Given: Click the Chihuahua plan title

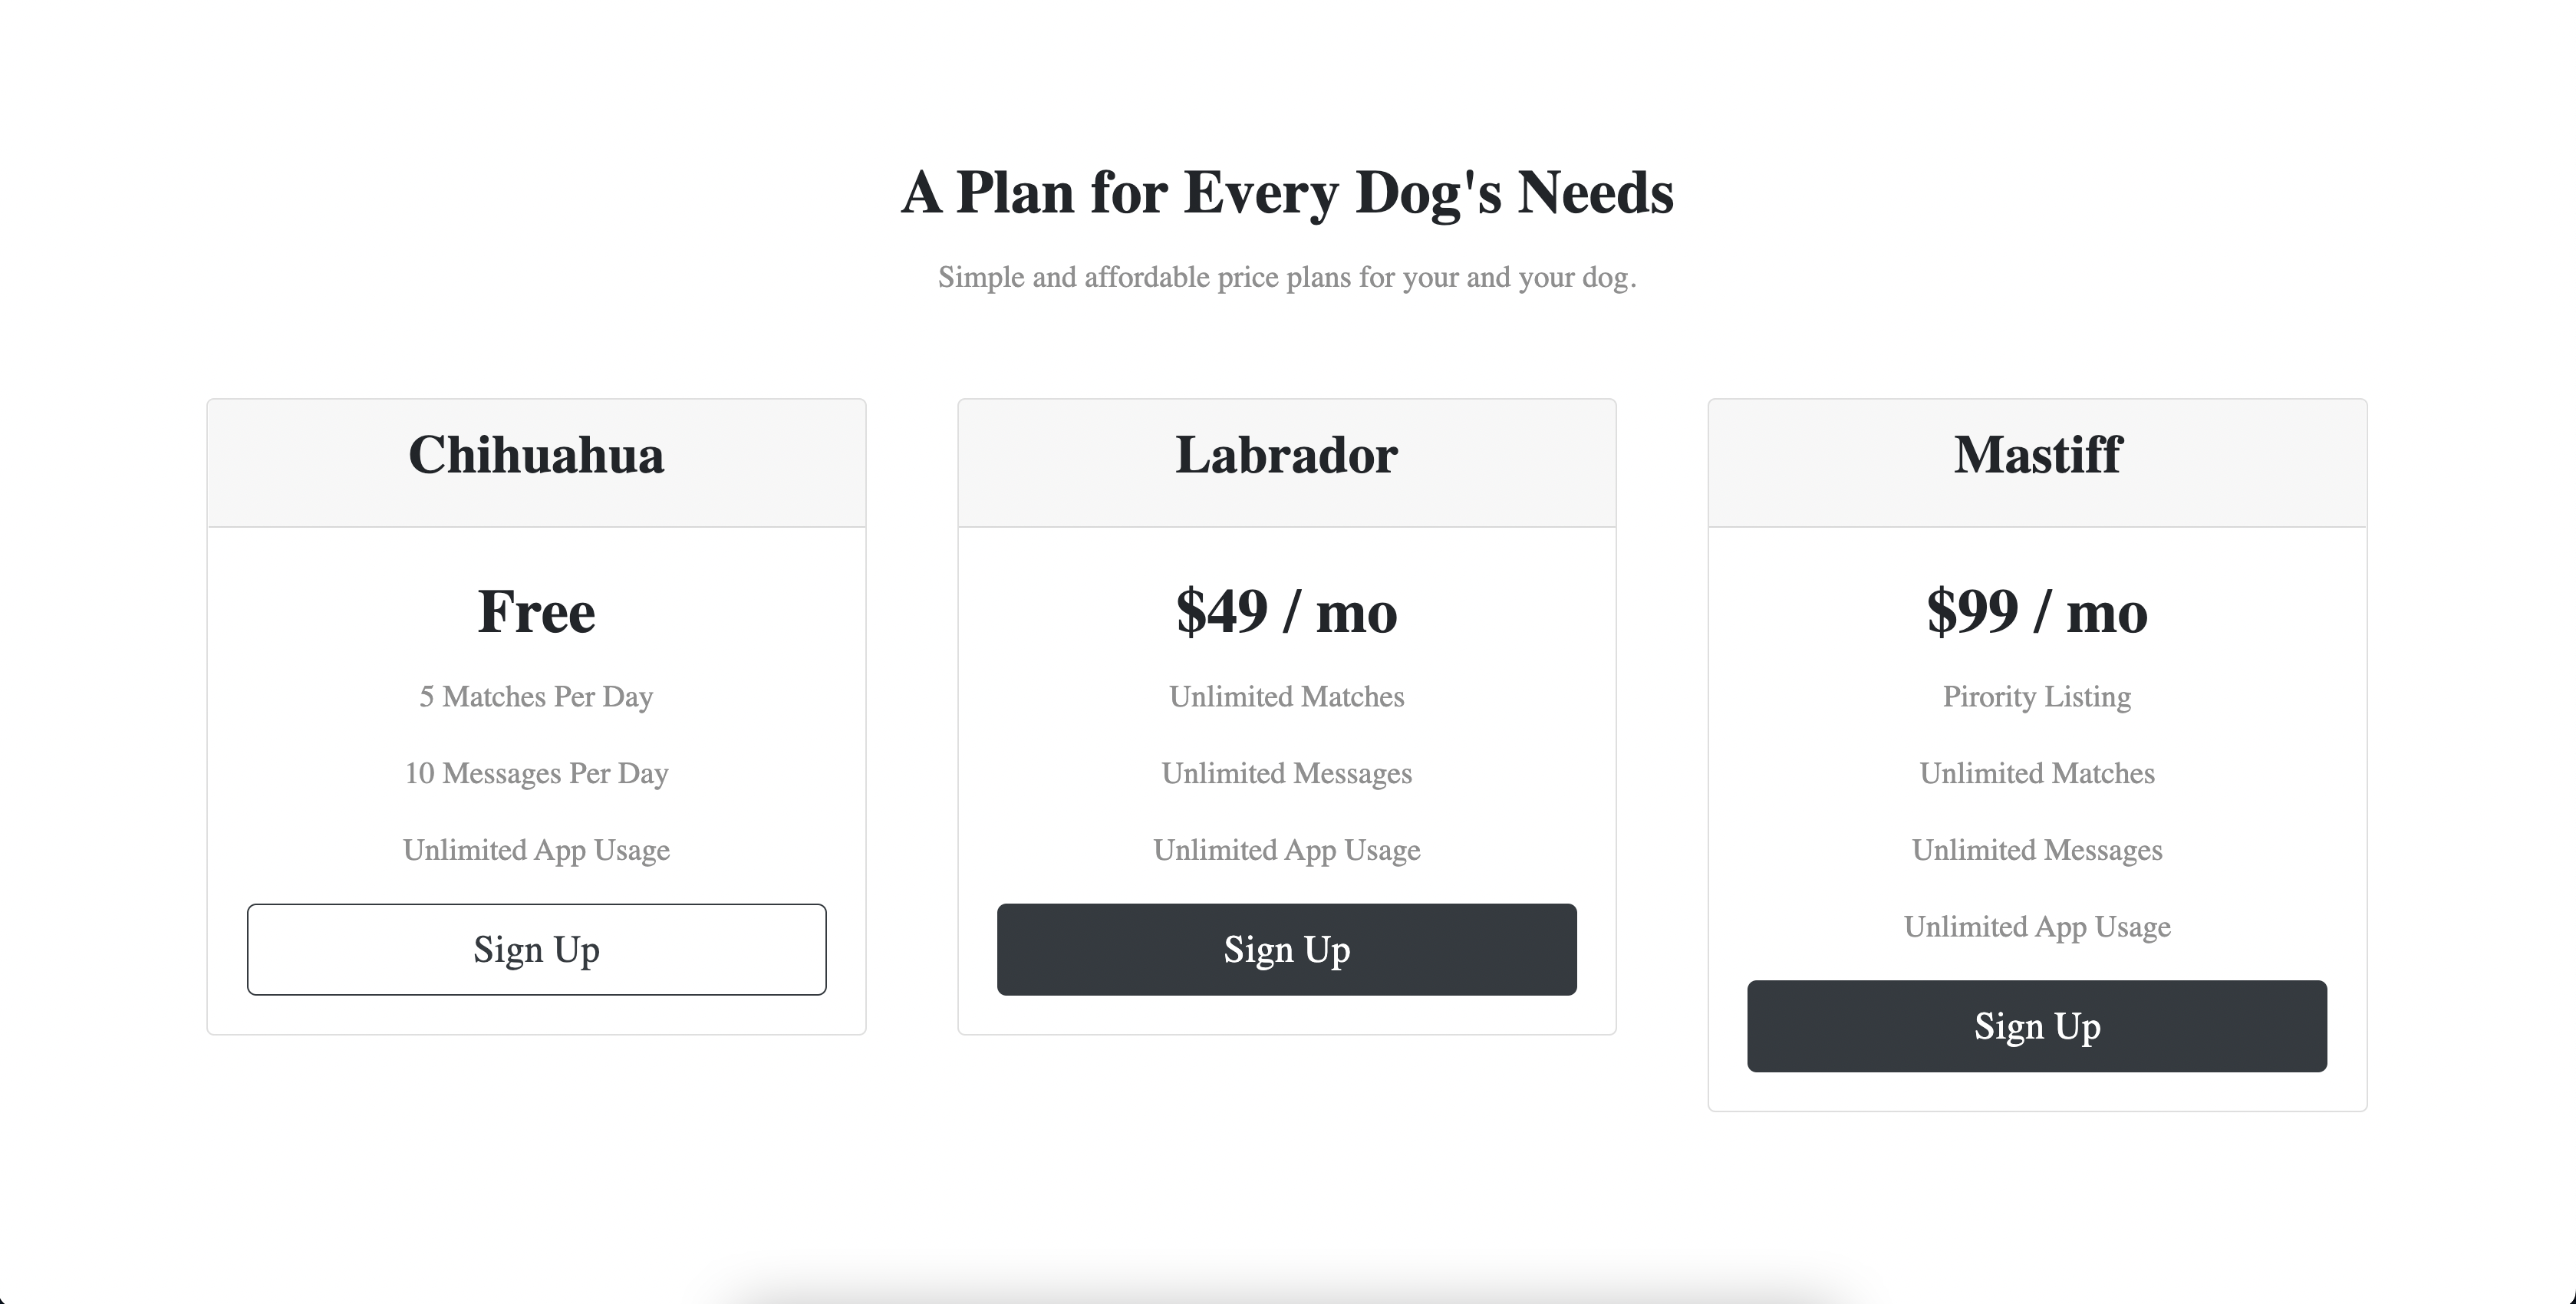Looking at the screenshot, I should (536, 455).
